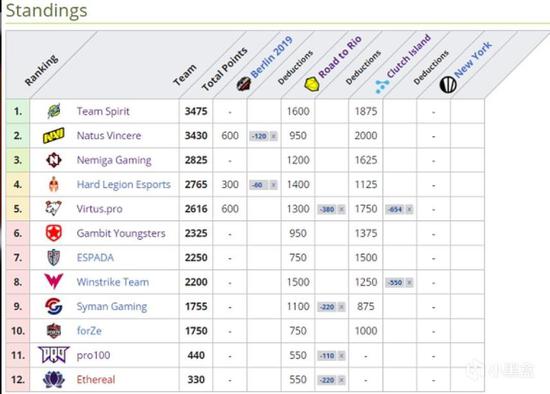
Task: Click the Hard Legion Esports helmet logo
Action: pos(54,185)
